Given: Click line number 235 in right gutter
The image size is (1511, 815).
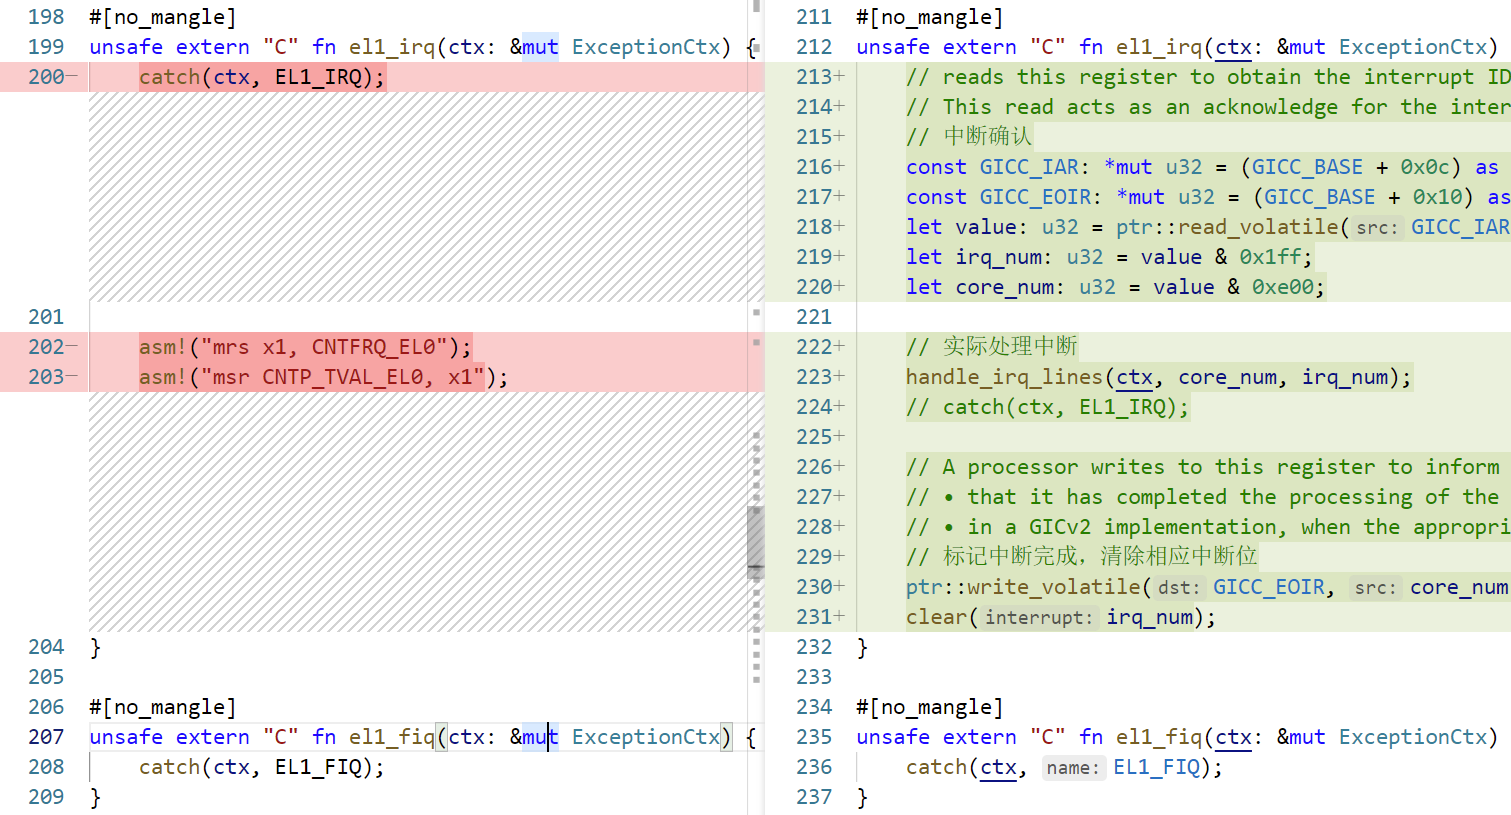Looking at the screenshot, I should tap(814, 737).
